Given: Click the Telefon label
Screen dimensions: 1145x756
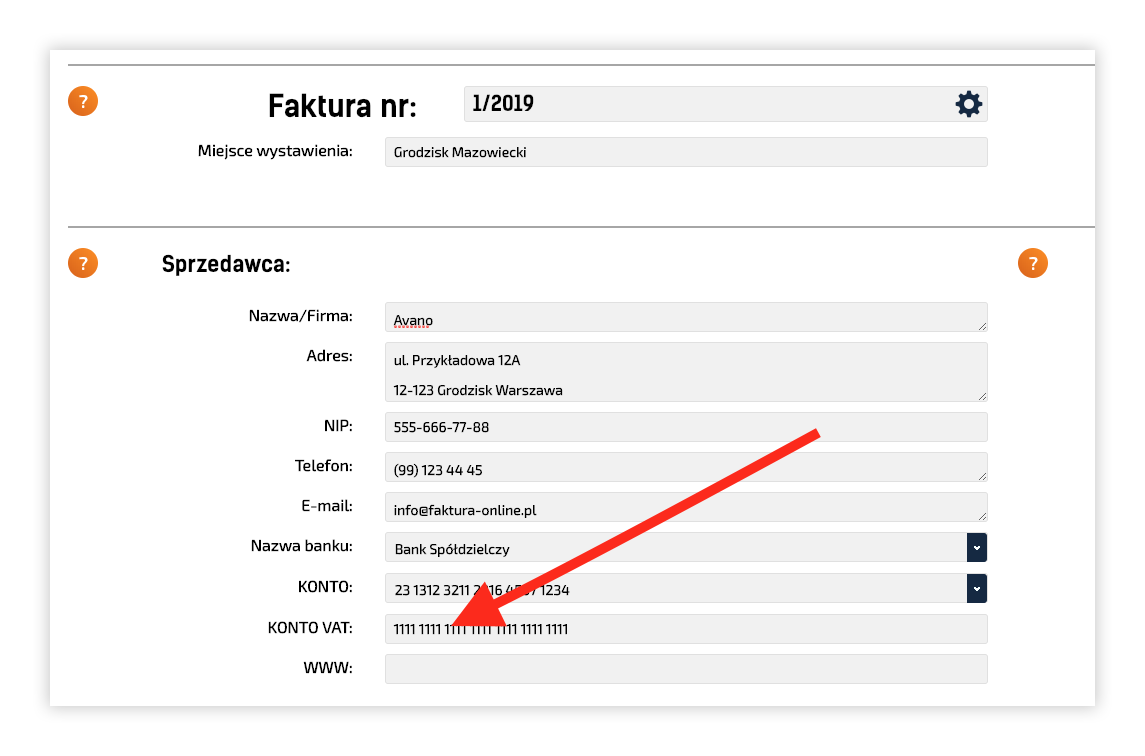Looking at the screenshot, I should click(323, 465).
